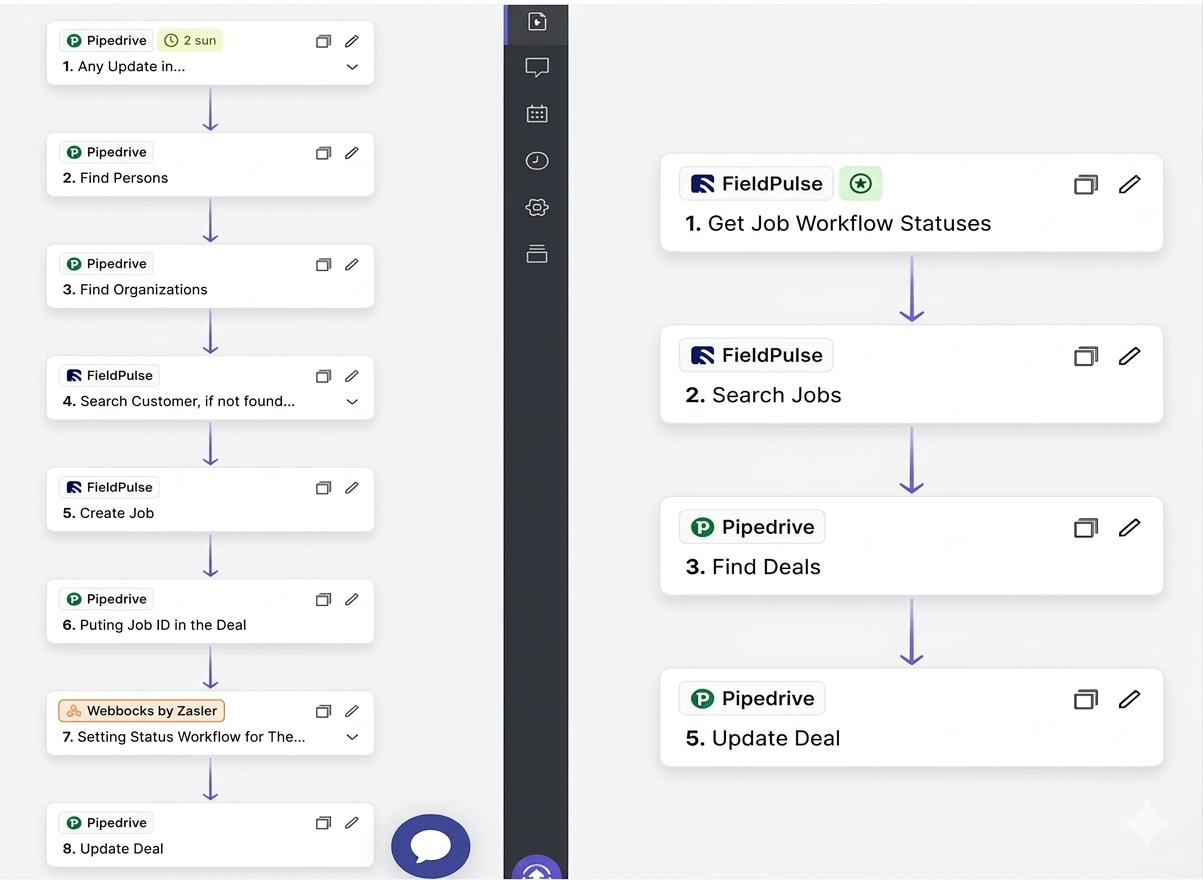This screenshot has width=1203, height=880.
Task: Click the Pipedrive badge on Puting Job ID step
Action: pos(105,598)
